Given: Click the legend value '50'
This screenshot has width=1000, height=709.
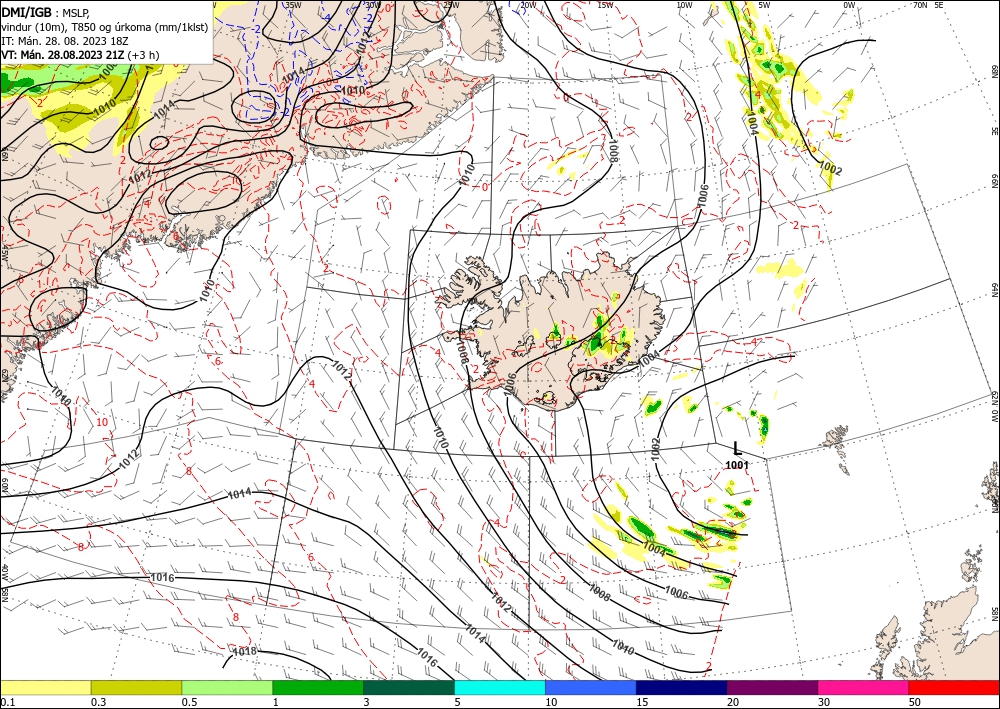Looking at the screenshot, I should (915, 702).
